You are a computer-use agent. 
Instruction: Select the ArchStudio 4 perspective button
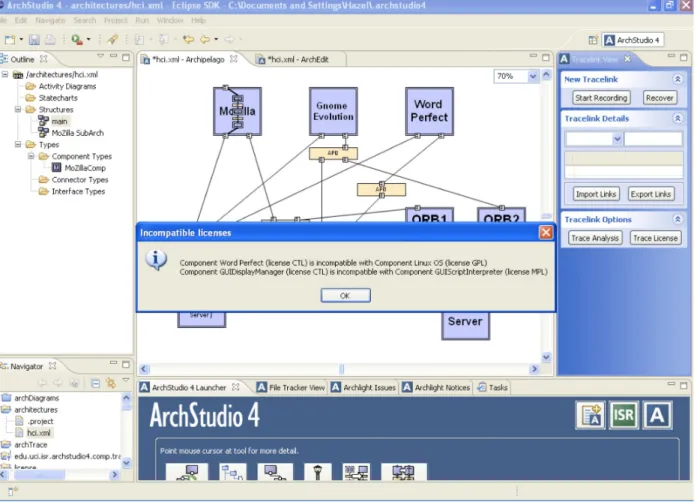(633, 40)
